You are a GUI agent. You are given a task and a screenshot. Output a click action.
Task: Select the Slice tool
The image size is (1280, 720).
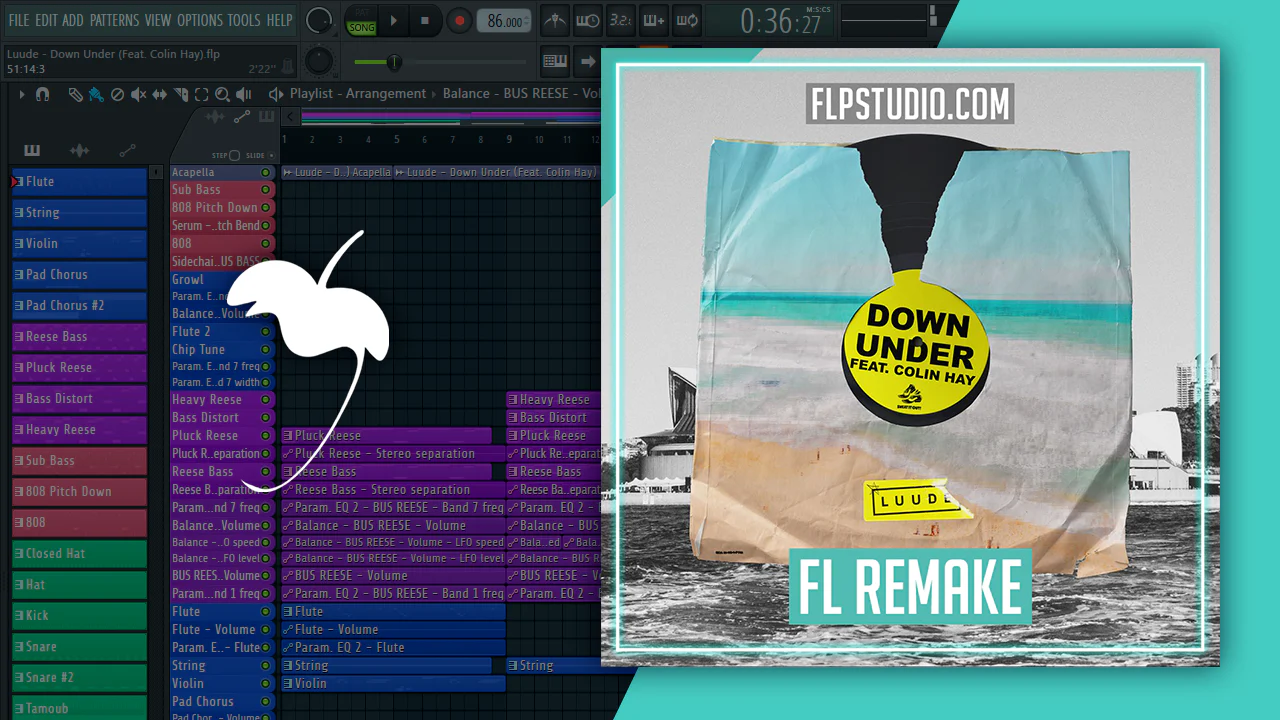pos(181,94)
